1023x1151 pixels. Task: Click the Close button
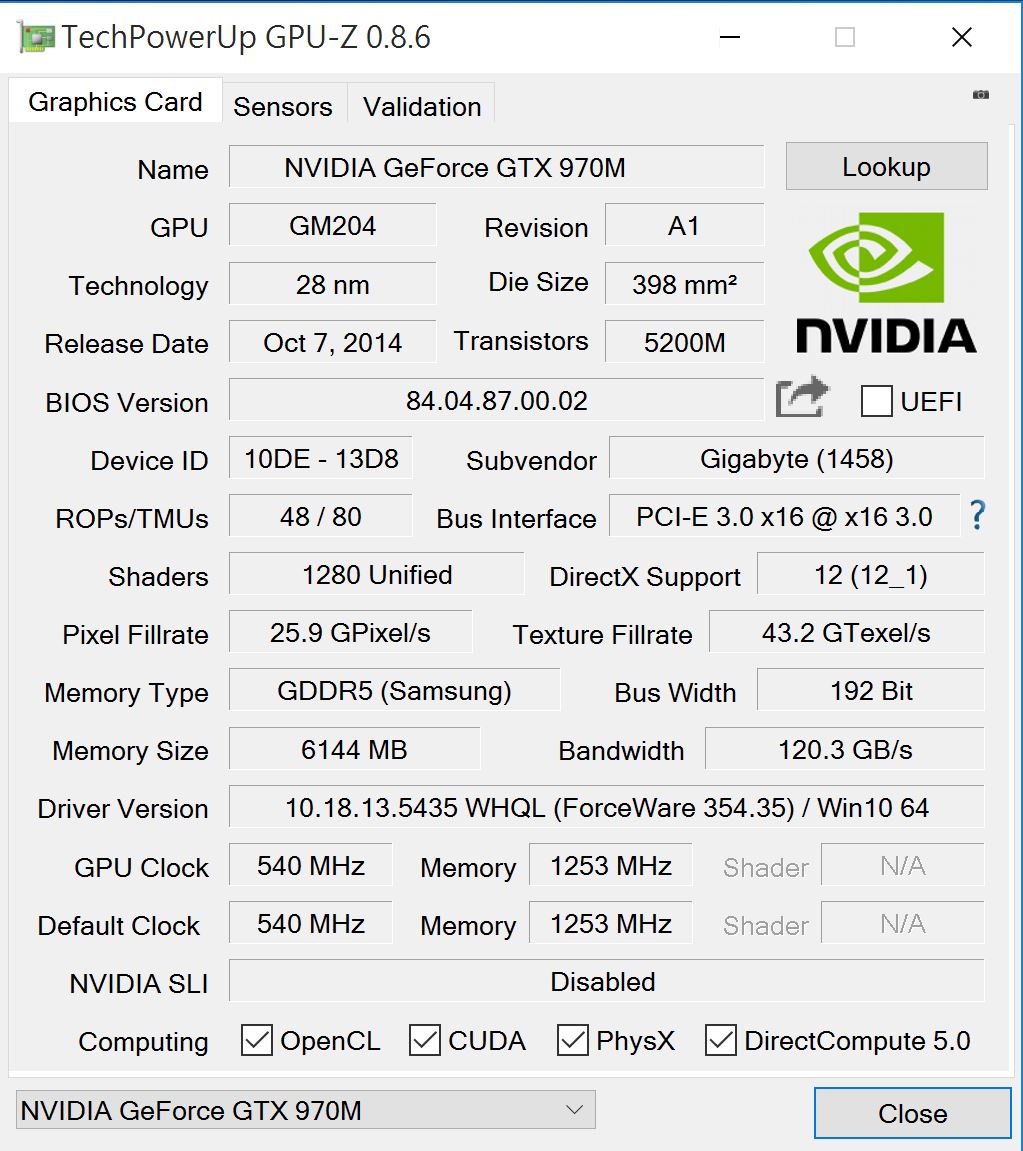(912, 1114)
